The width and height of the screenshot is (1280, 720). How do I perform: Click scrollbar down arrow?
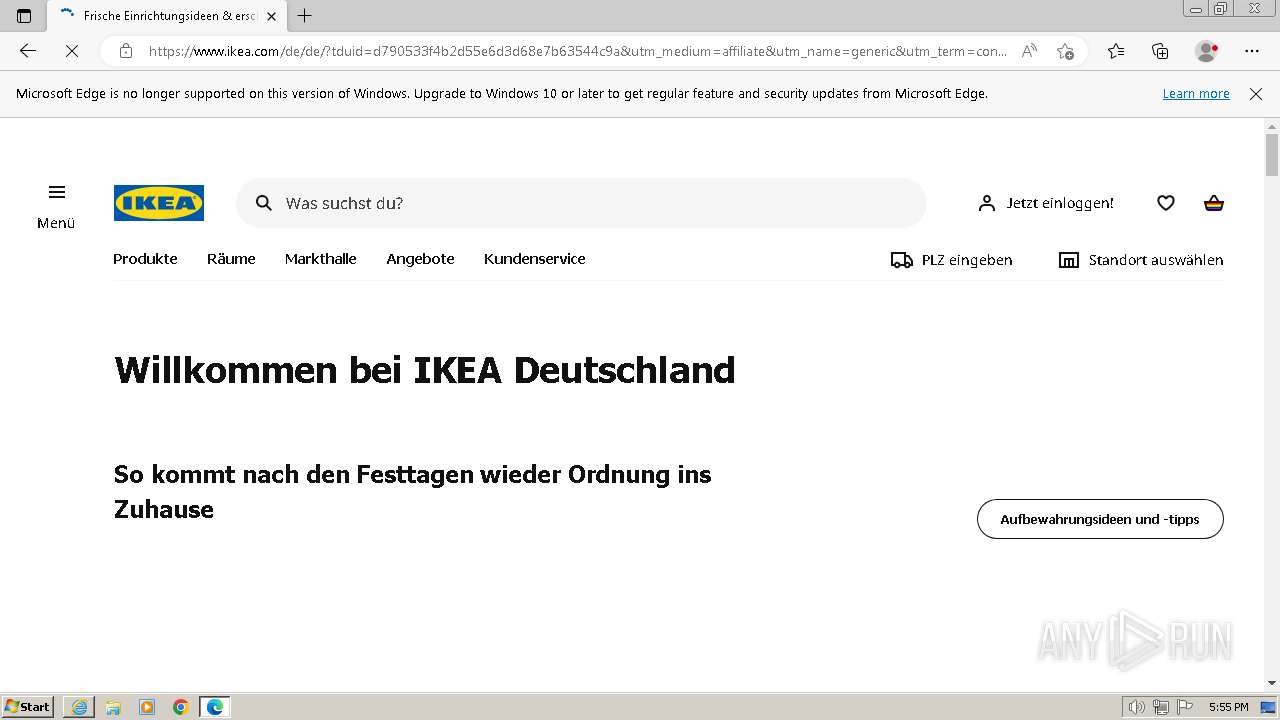(1272, 683)
